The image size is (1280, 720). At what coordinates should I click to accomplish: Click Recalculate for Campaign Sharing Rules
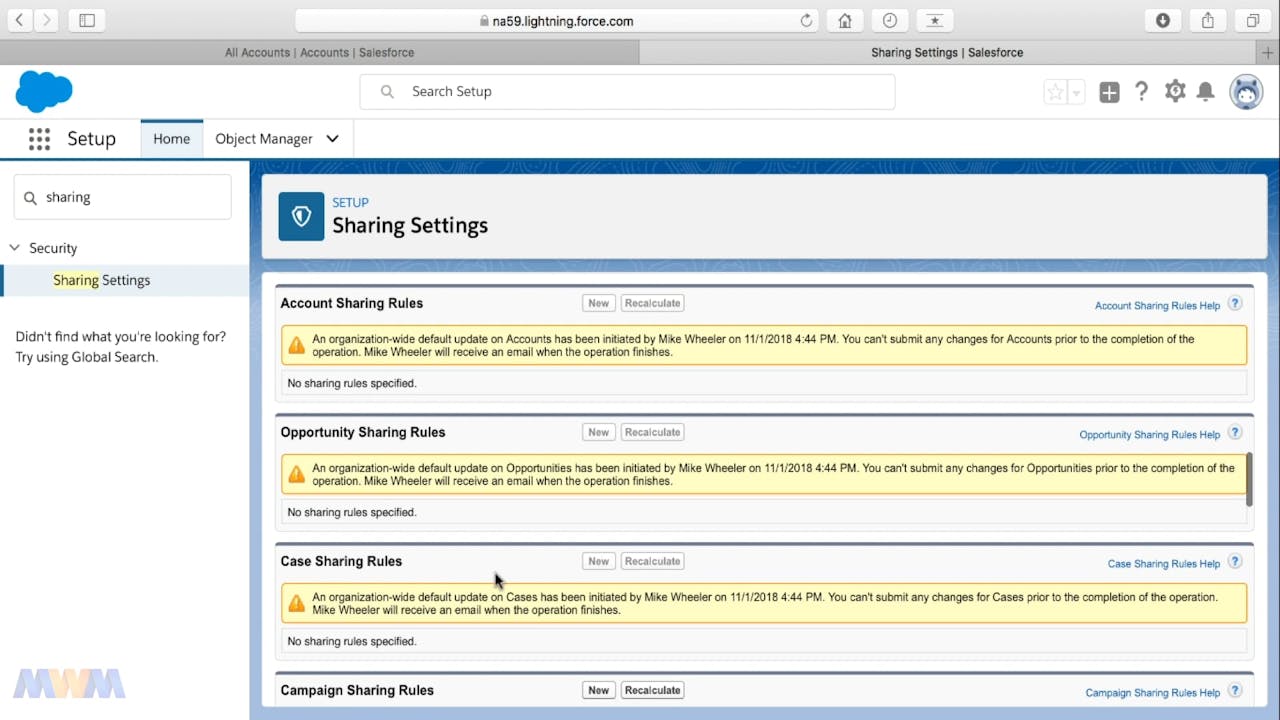652,690
